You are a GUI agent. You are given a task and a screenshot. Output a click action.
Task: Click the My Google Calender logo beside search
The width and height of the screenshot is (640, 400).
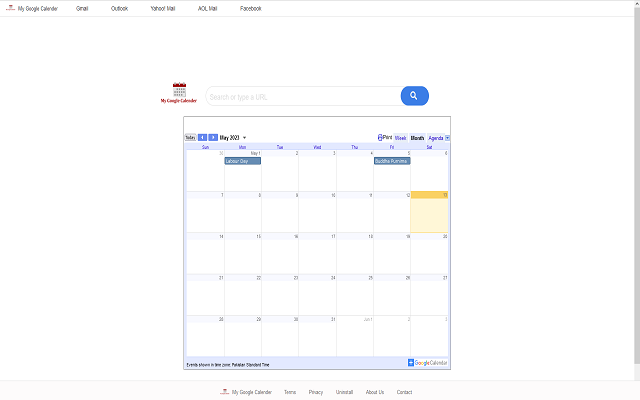click(179, 93)
